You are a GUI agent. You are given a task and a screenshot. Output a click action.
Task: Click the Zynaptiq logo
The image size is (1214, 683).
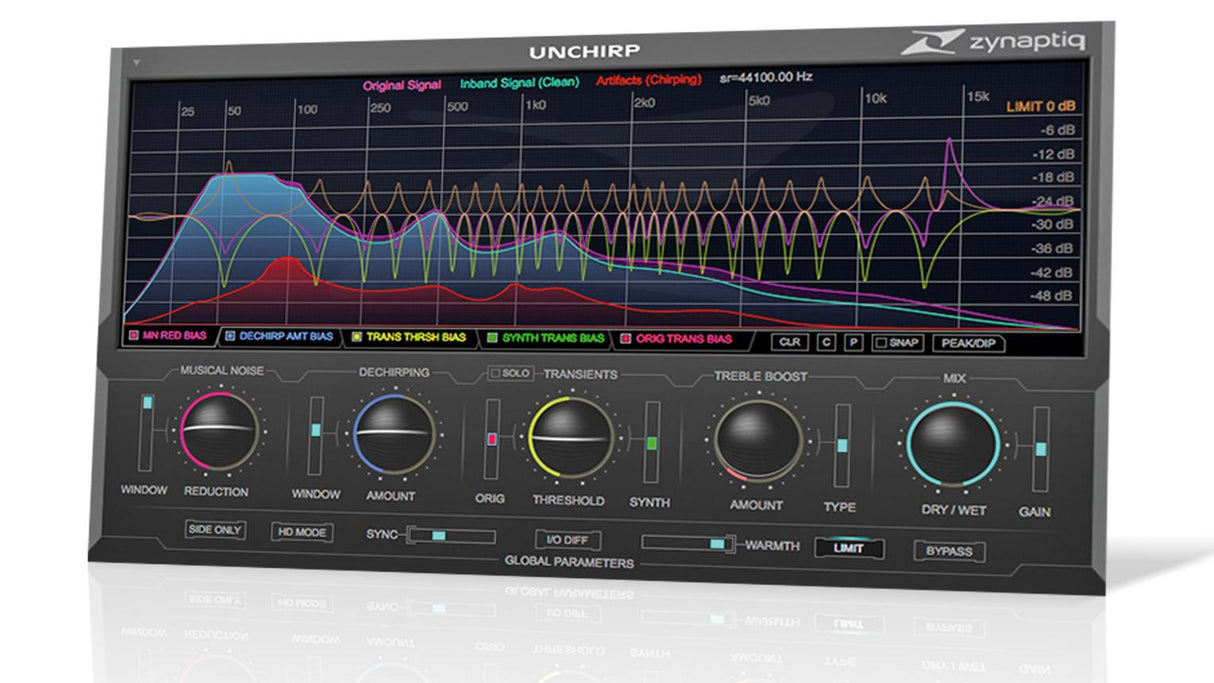(993, 42)
